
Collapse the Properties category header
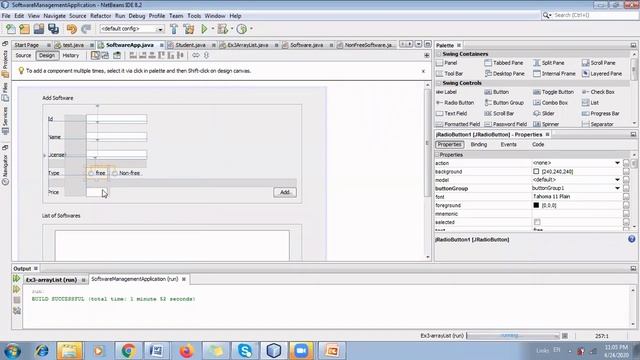tap(437, 155)
